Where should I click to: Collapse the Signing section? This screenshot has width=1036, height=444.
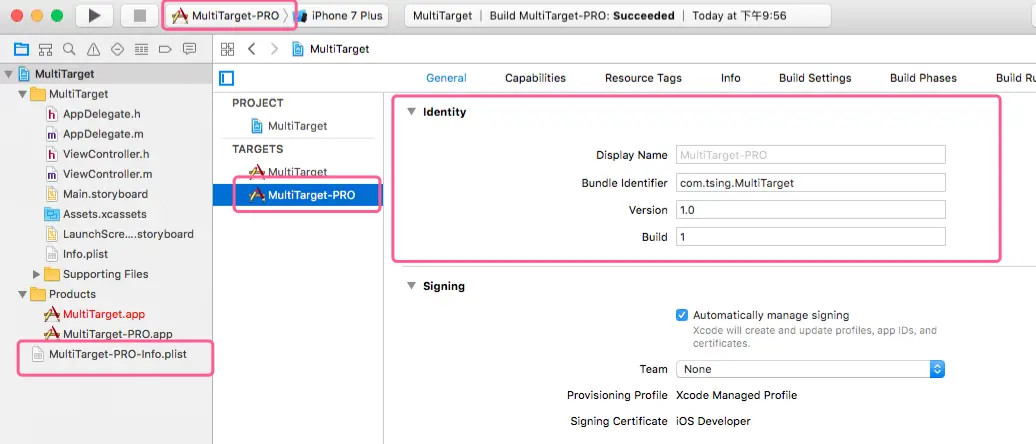coord(411,286)
